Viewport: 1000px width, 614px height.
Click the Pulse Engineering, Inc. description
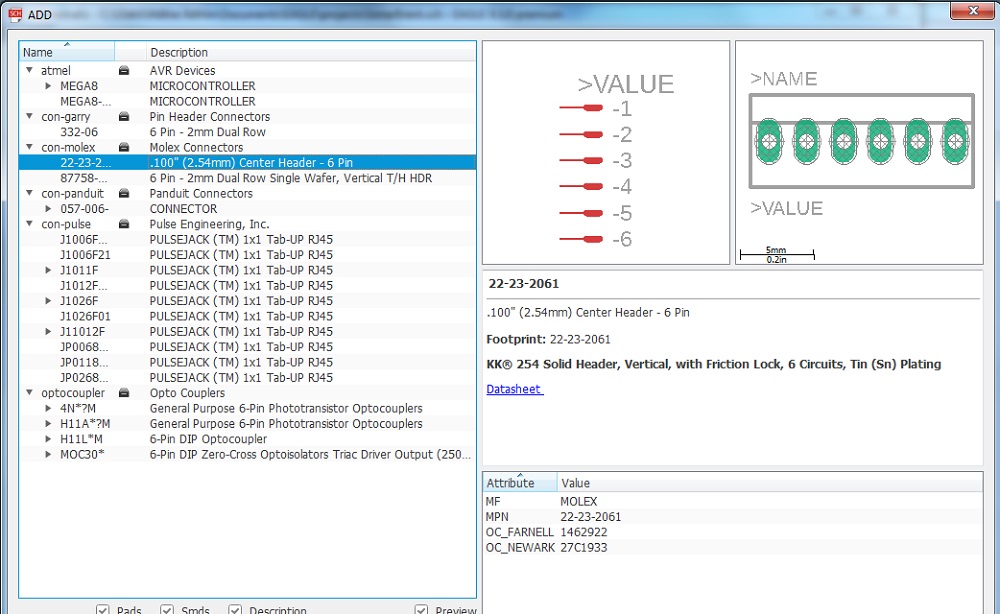[x=210, y=224]
